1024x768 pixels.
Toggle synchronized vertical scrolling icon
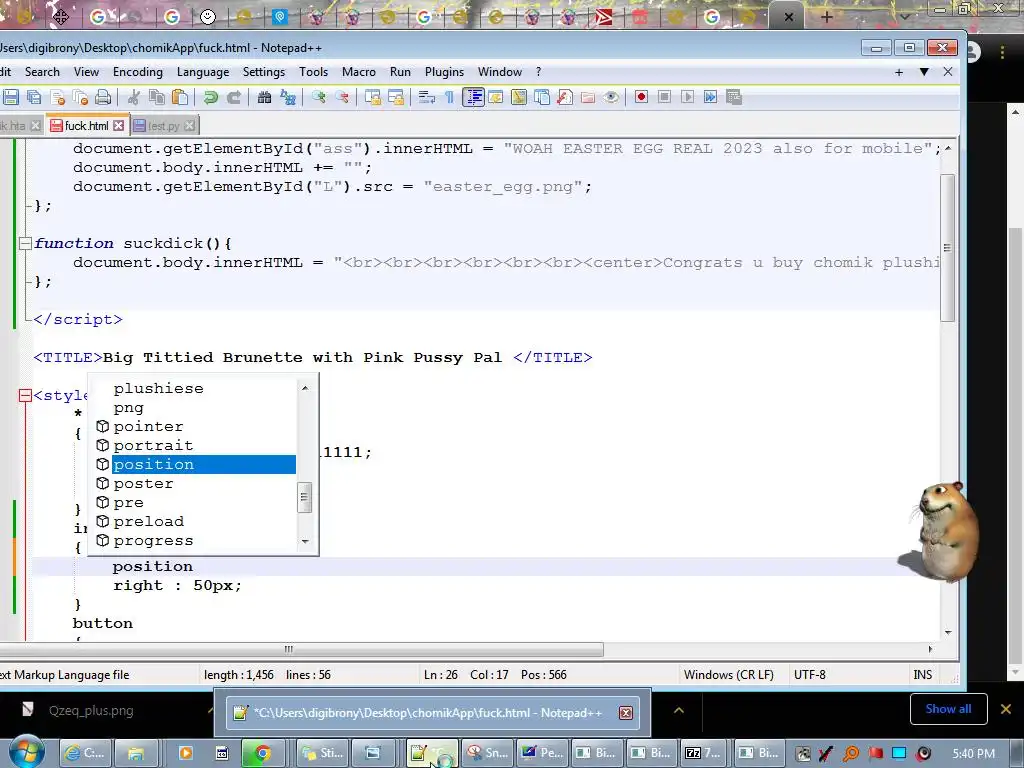click(x=373, y=97)
